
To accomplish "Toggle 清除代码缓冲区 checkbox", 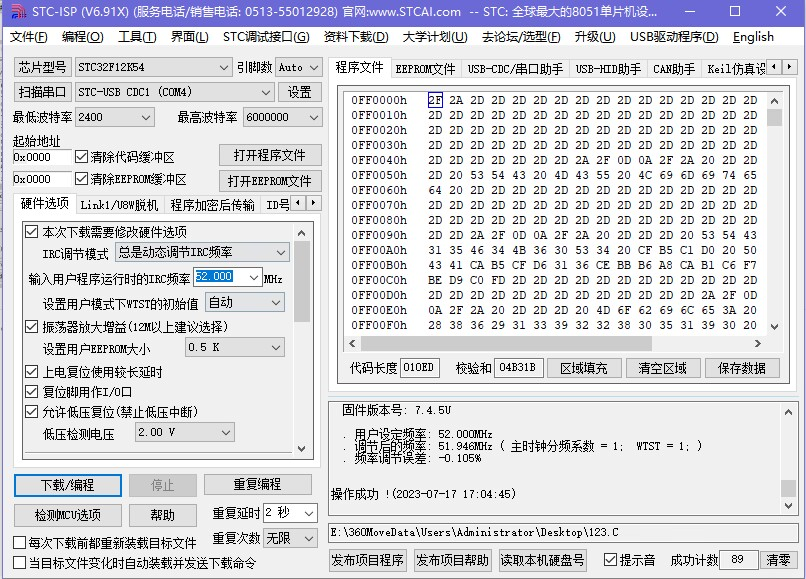I will click(81, 156).
